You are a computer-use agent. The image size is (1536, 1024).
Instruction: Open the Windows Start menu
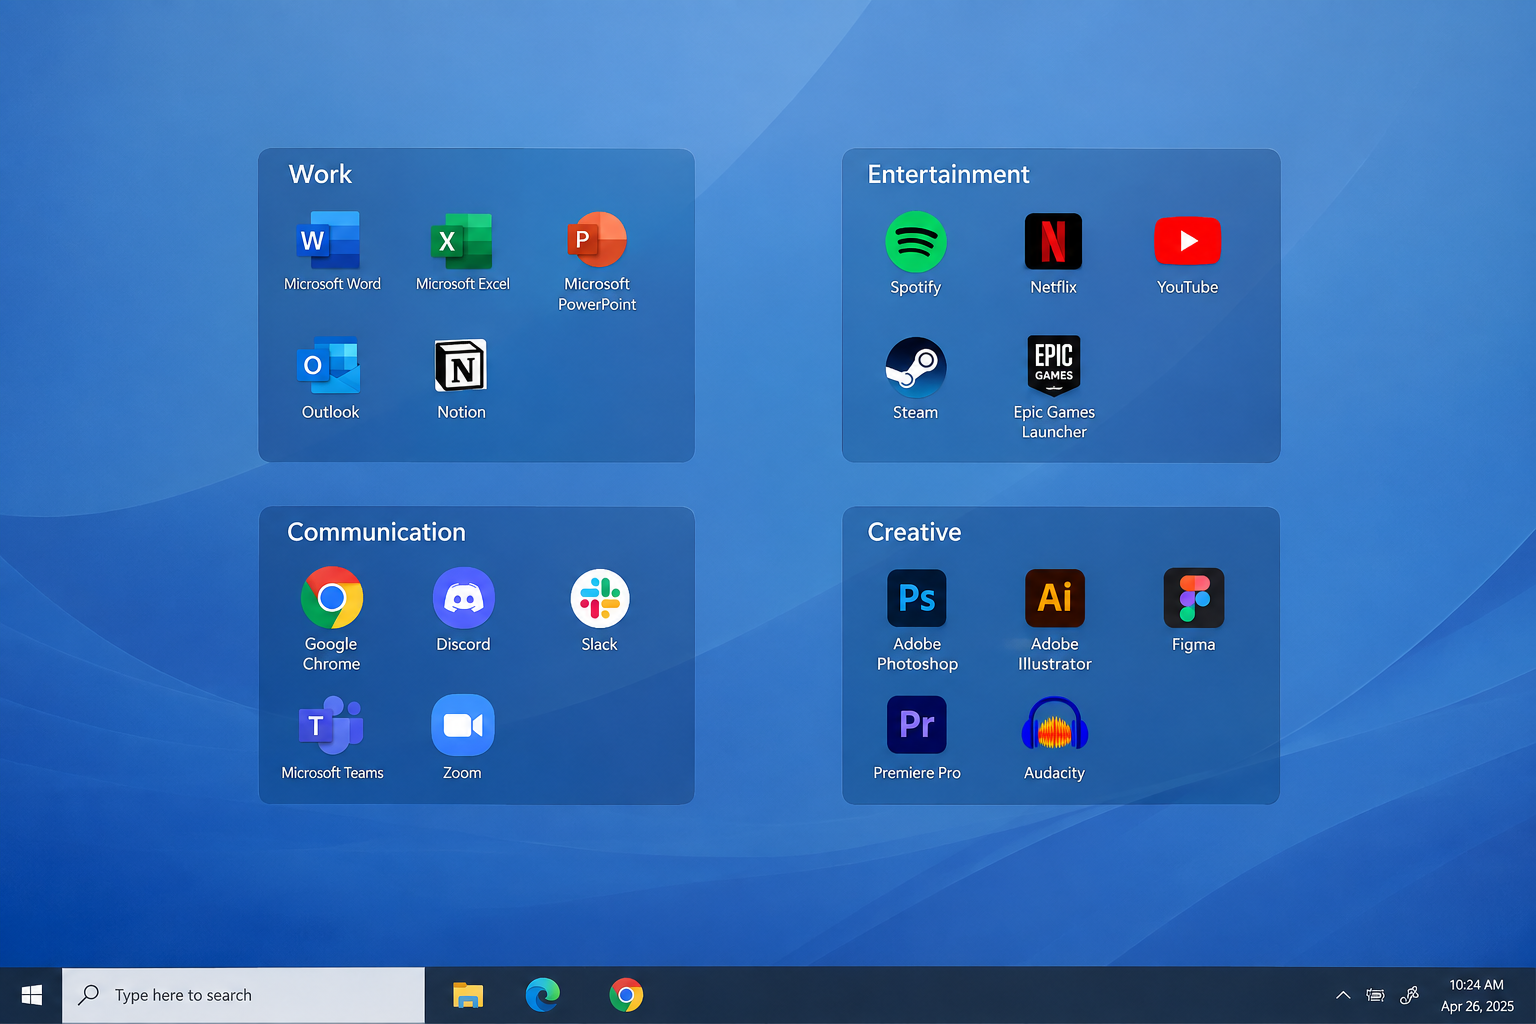31,995
